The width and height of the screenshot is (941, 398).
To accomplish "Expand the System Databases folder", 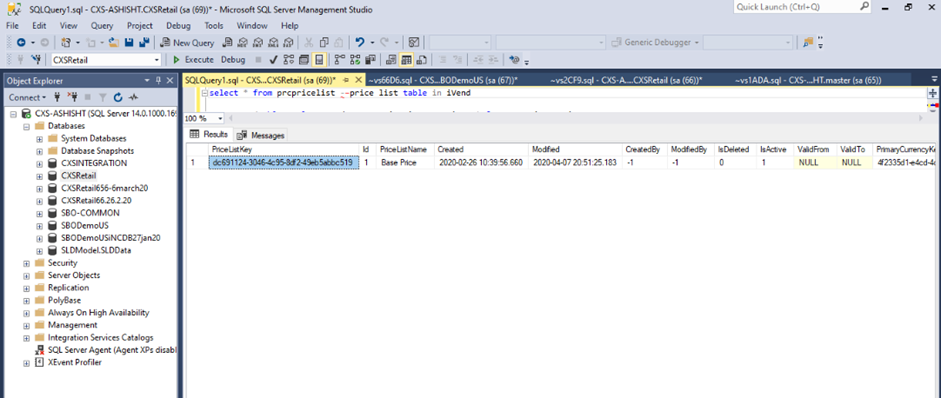I will pyautogui.click(x=40, y=139).
